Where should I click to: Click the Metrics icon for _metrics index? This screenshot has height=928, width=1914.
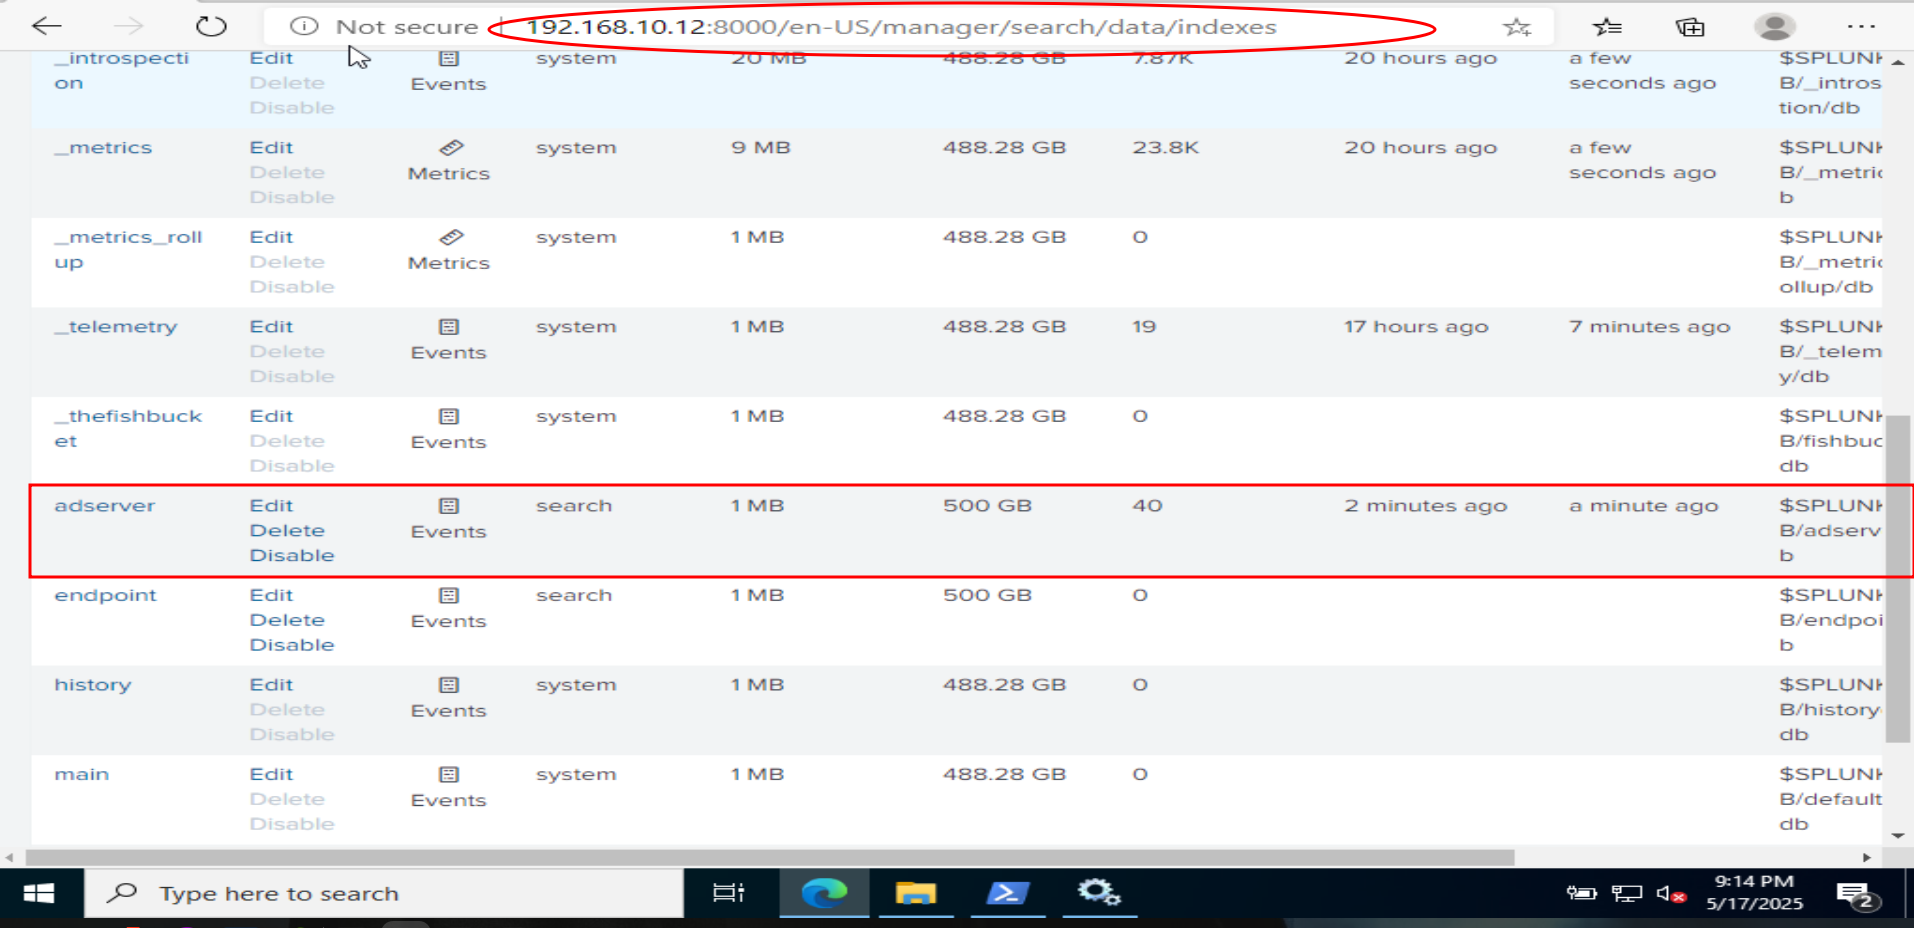(450, 147)
